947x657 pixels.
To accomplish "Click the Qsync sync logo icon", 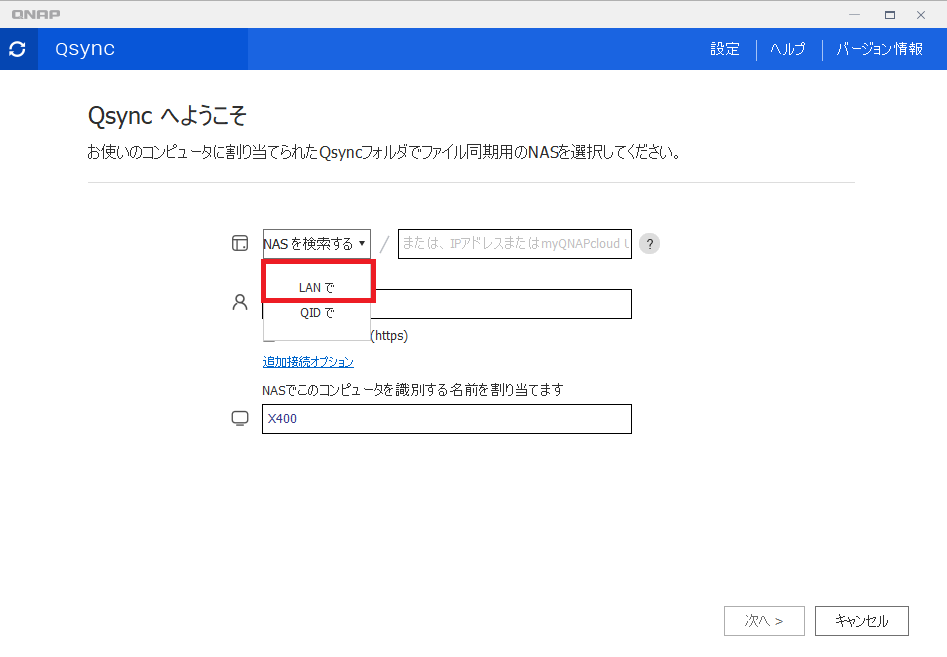I will [18, 49].
